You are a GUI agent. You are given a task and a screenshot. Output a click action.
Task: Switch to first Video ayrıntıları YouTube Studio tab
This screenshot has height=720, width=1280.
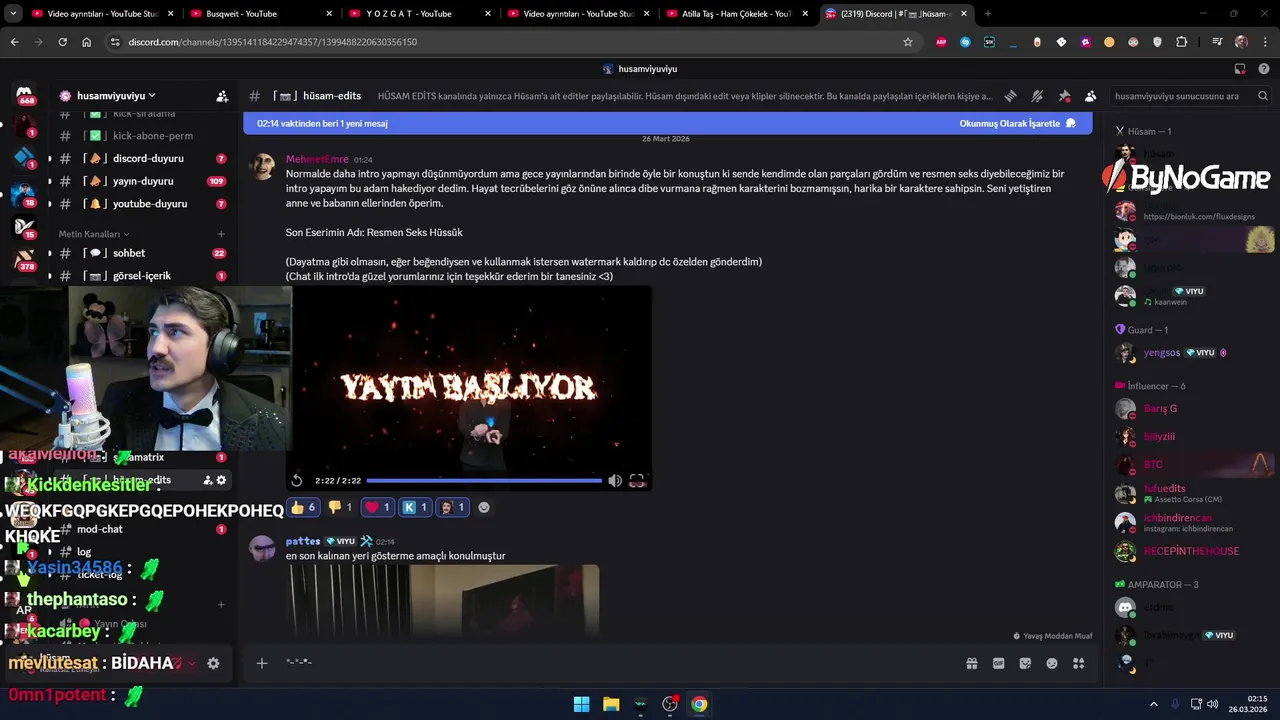(x=102, y=14)
